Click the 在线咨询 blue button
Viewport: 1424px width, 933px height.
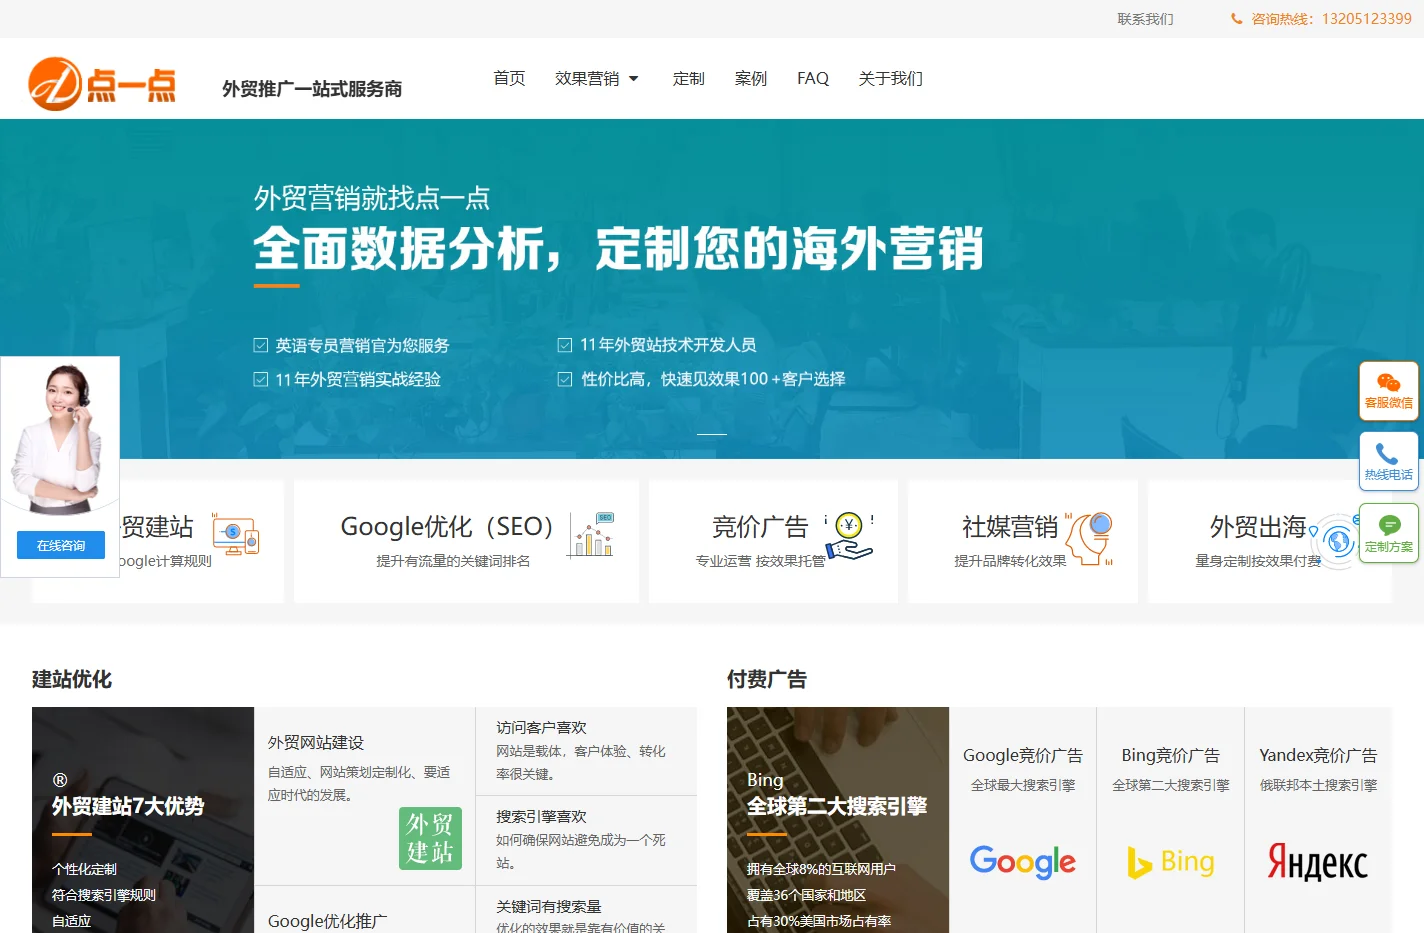point(61,545)
